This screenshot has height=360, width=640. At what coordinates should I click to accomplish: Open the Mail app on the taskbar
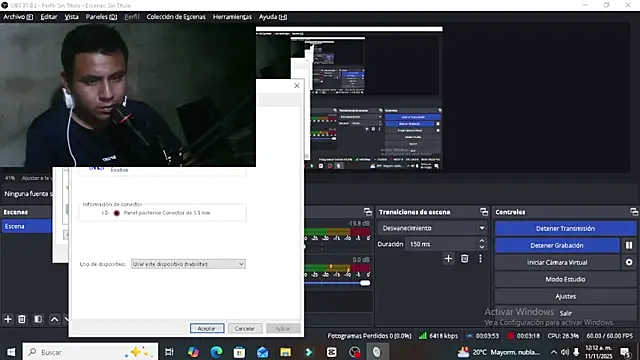[262, 352]
